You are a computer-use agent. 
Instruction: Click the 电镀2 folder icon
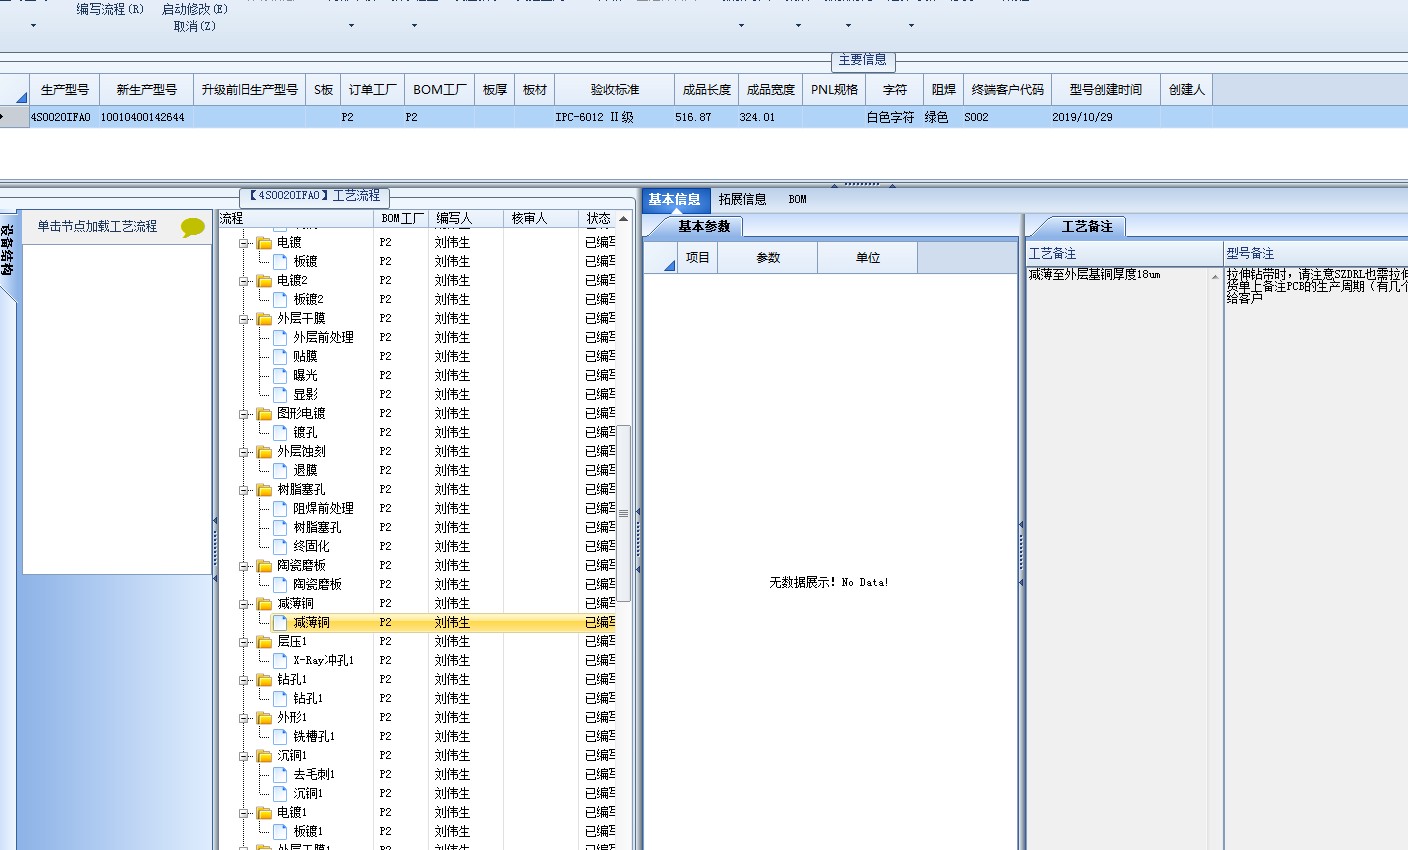pos(265,281)
